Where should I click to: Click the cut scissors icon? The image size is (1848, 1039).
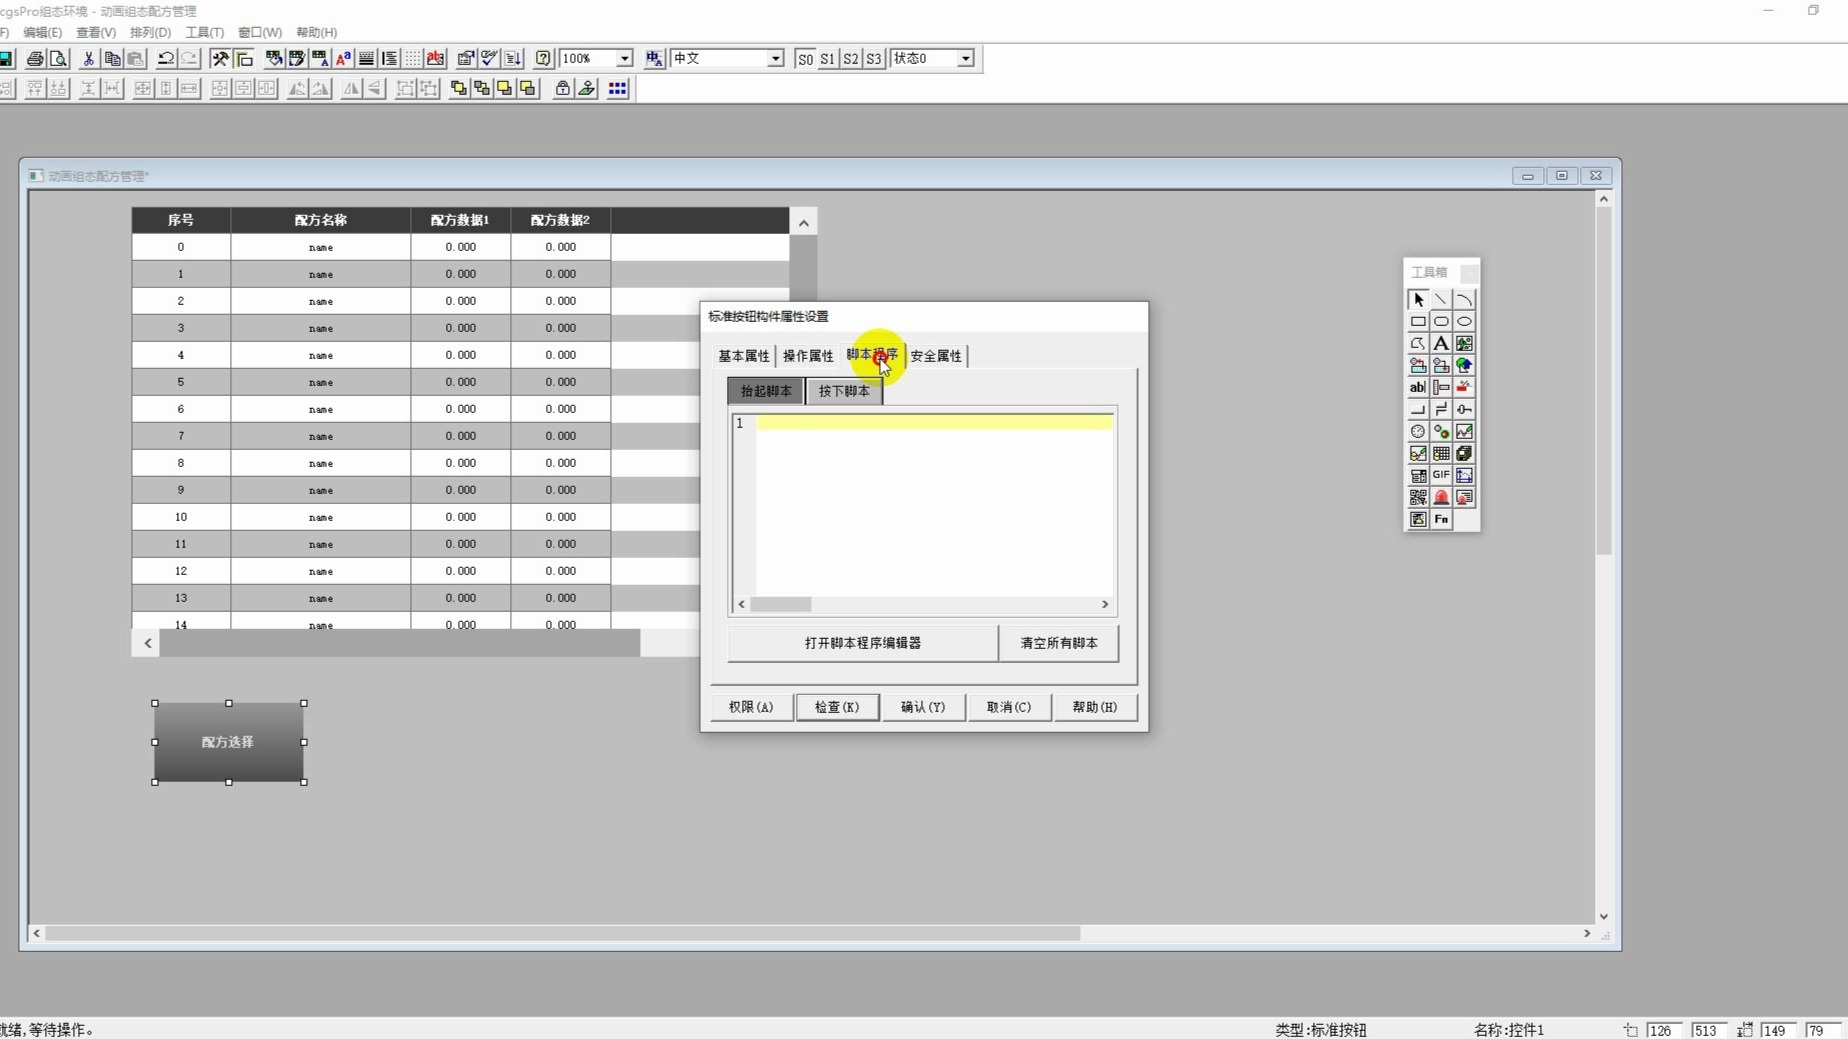89,59
